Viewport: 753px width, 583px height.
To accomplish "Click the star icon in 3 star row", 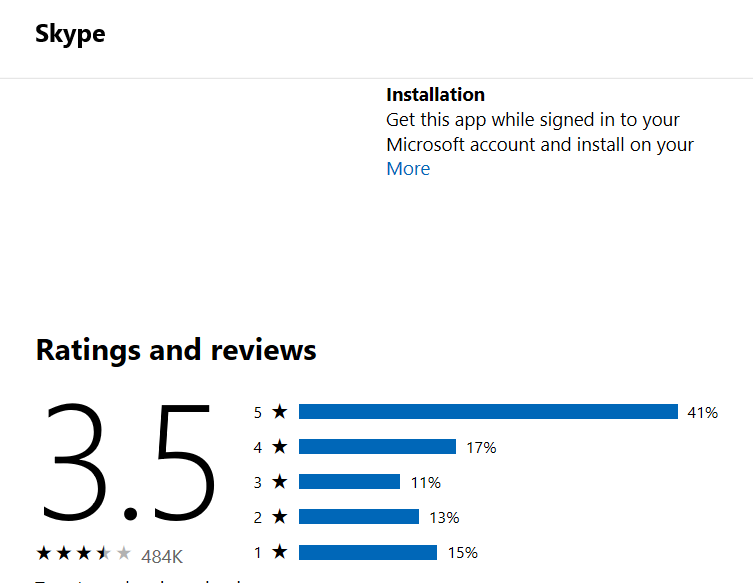I will [279, 482].
